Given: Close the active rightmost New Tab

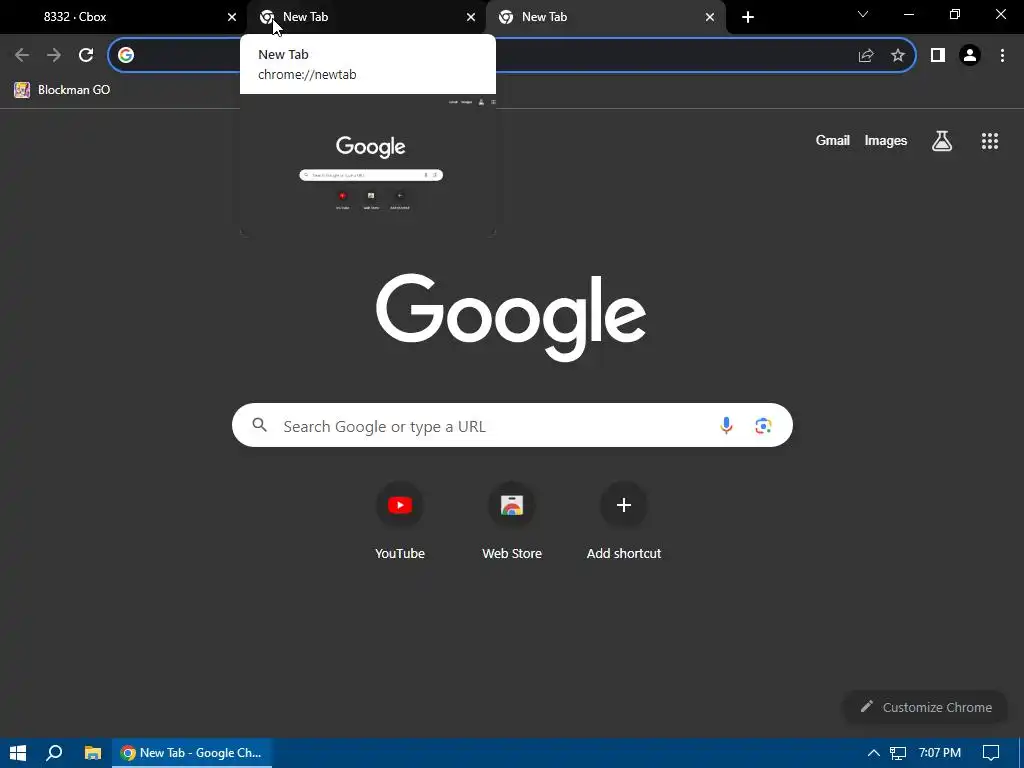Looking at the screenshot, I should 710,17.
